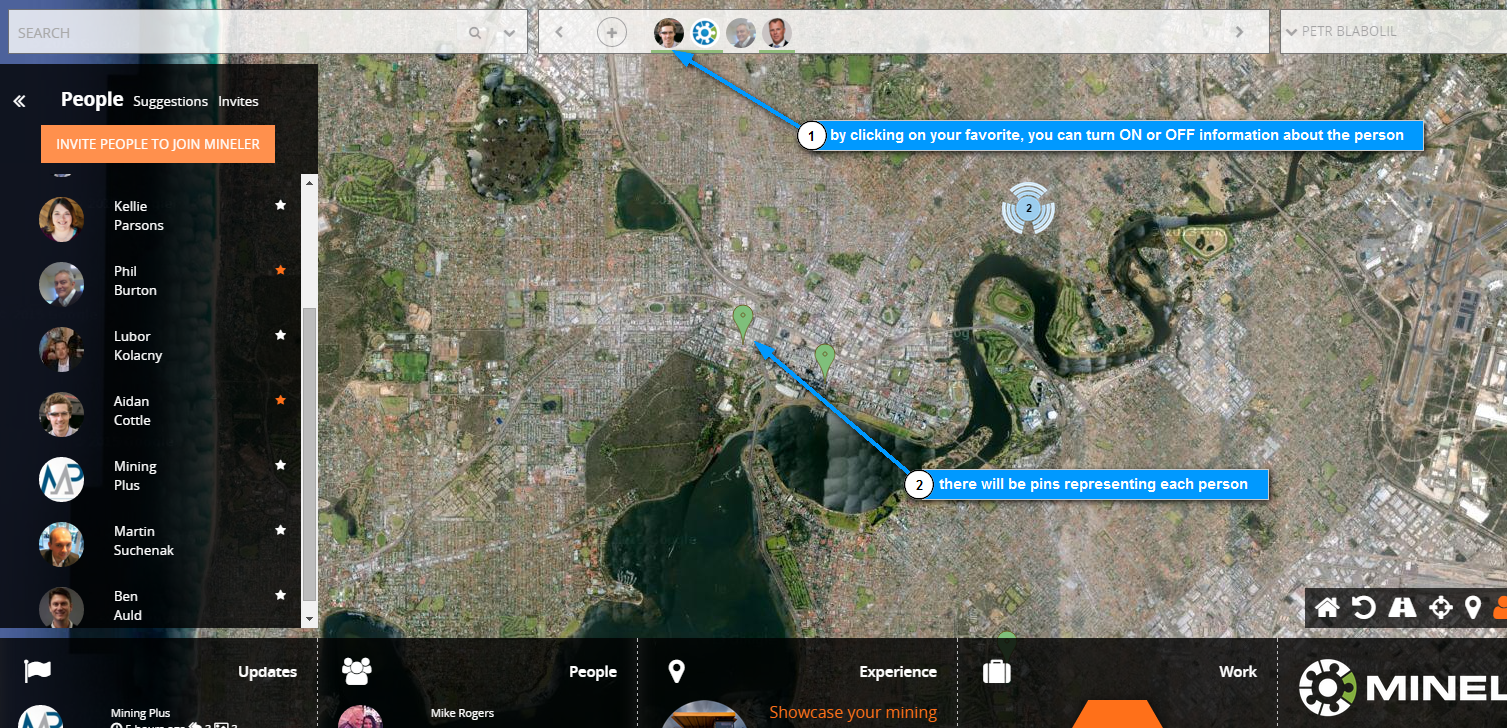Click the add favorite plus icon

click(612, 32)
